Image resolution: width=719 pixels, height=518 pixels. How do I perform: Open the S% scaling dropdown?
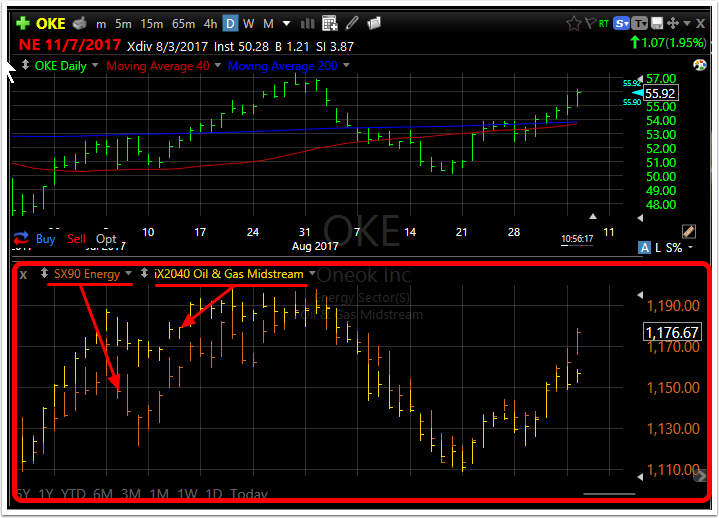click(x=679, y=248)
